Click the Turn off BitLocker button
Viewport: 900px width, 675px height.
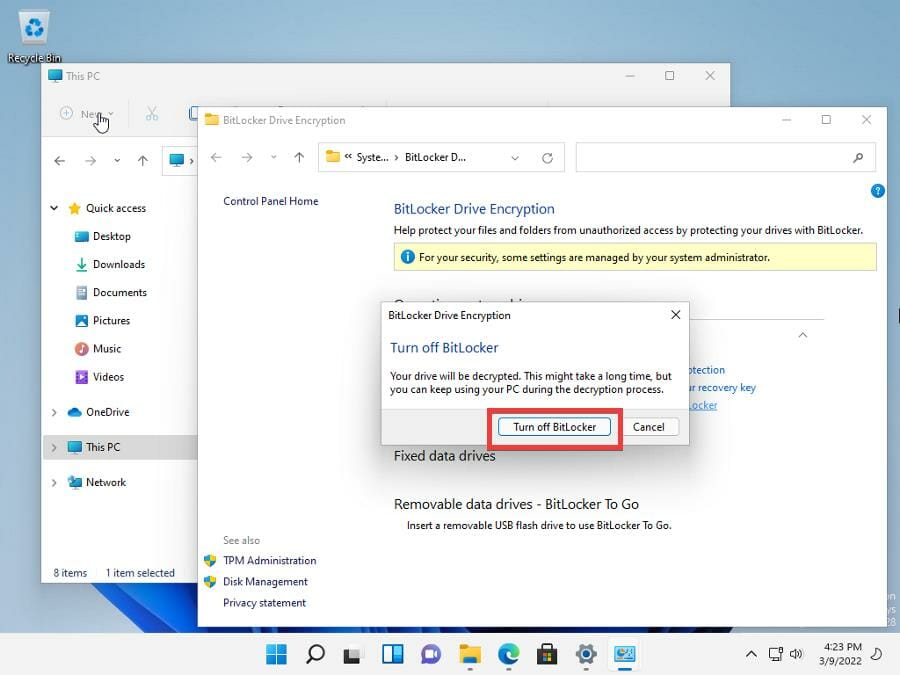554,426
